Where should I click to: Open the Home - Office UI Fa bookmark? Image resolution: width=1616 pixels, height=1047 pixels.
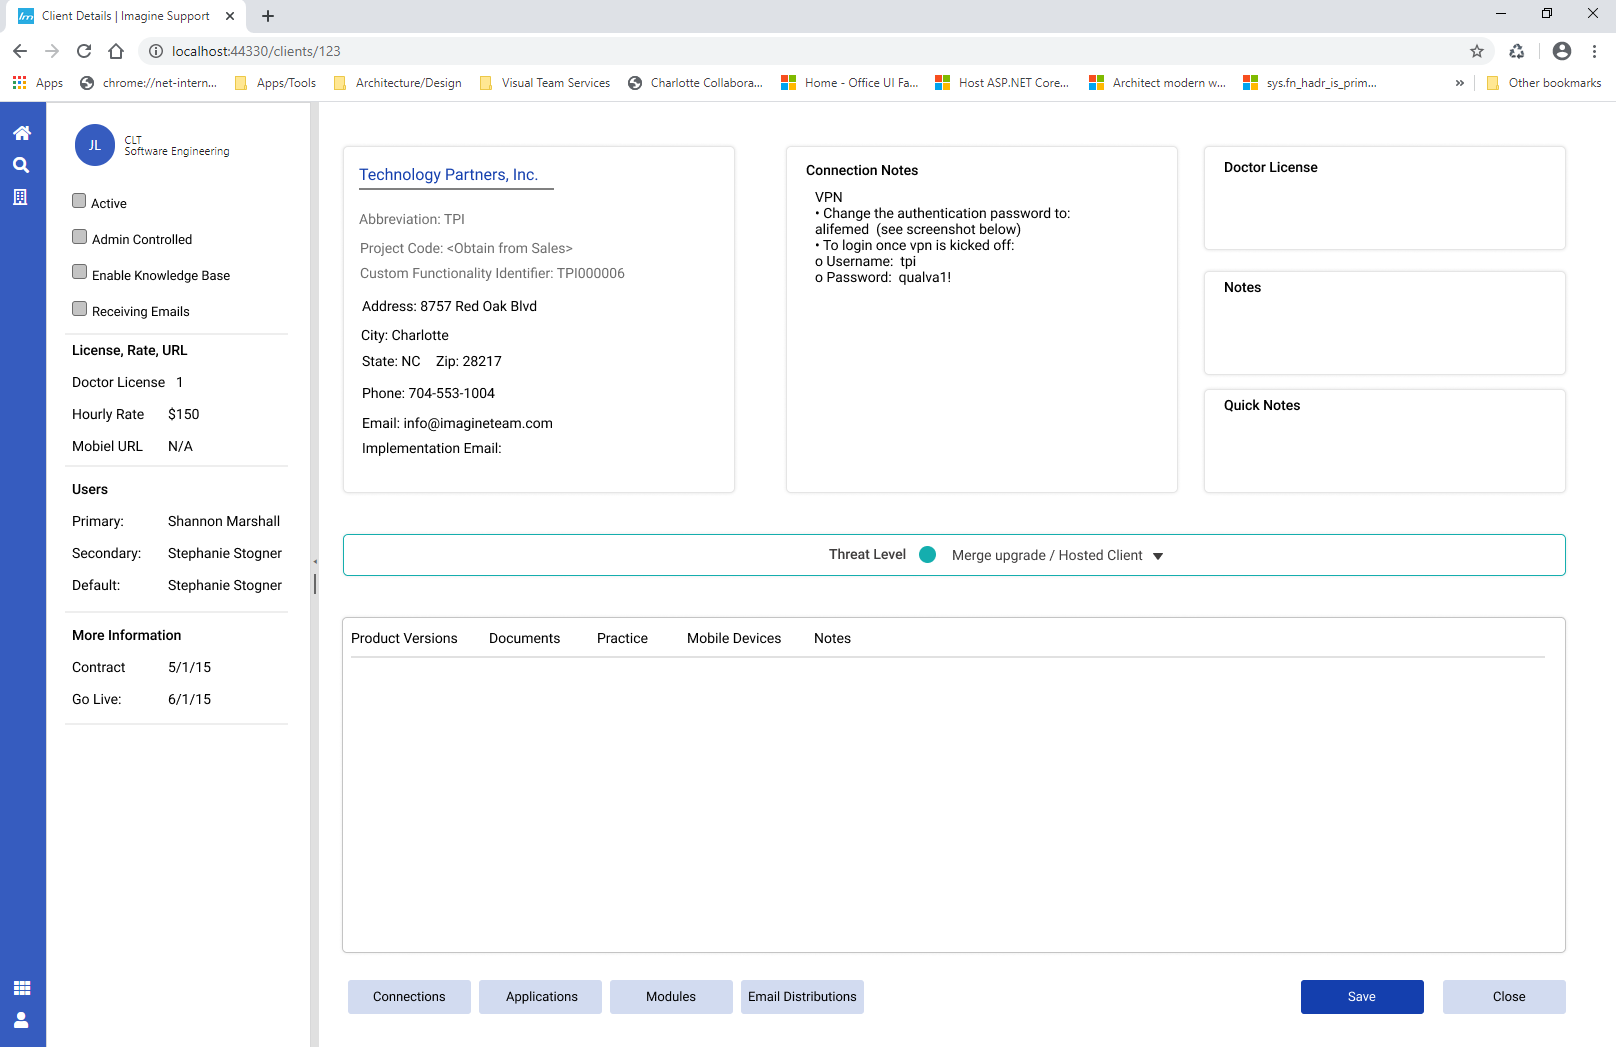850,83
